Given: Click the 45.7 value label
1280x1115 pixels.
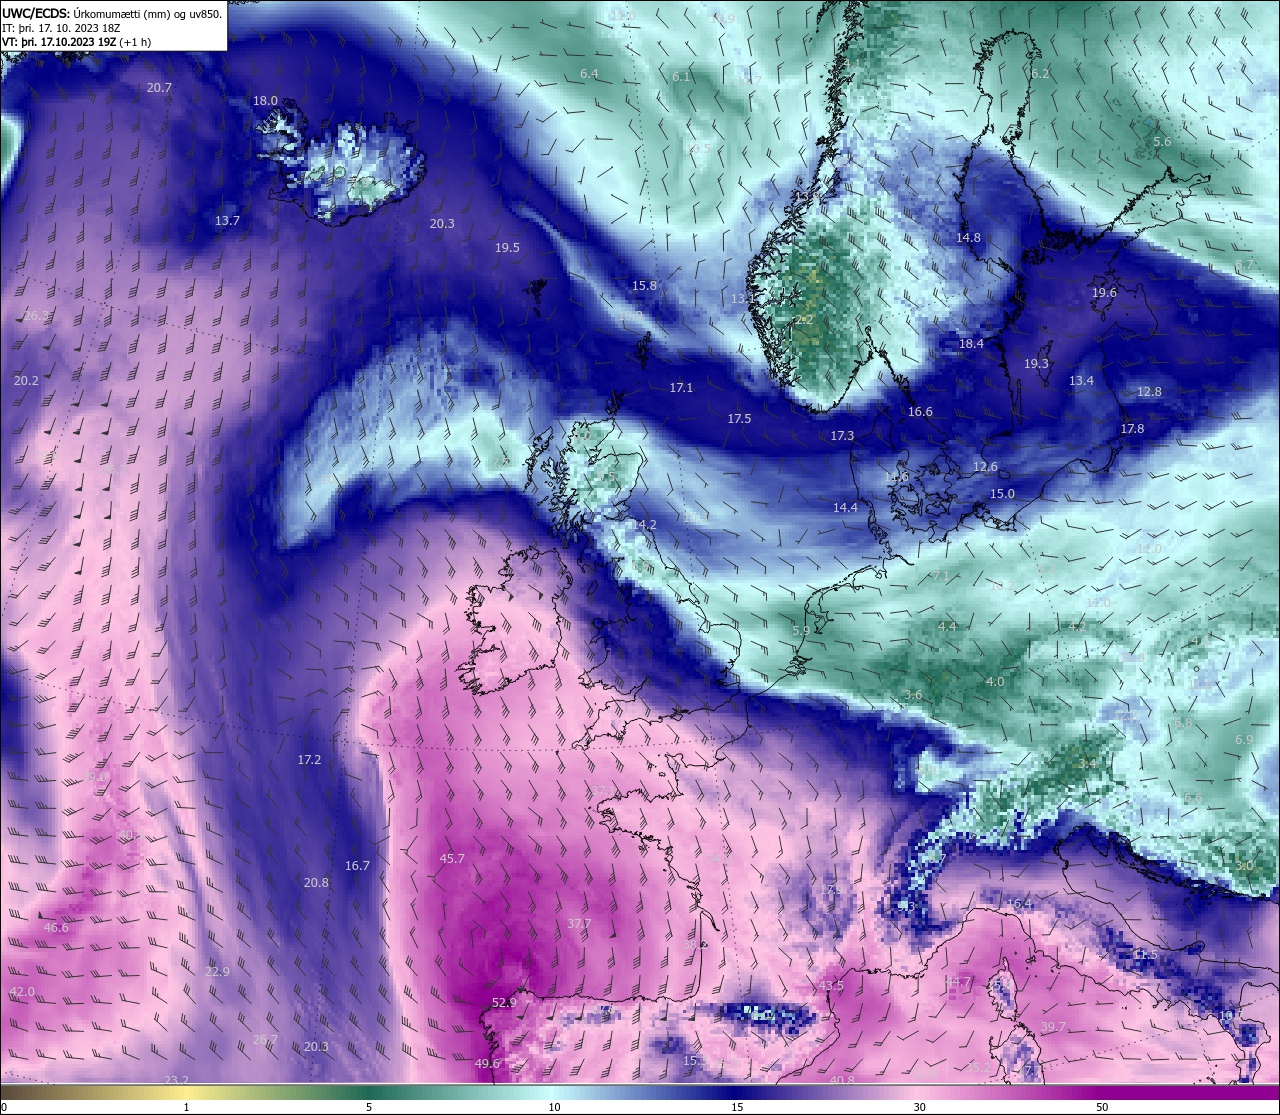Looking at the screenshot, I should (452, 859).
